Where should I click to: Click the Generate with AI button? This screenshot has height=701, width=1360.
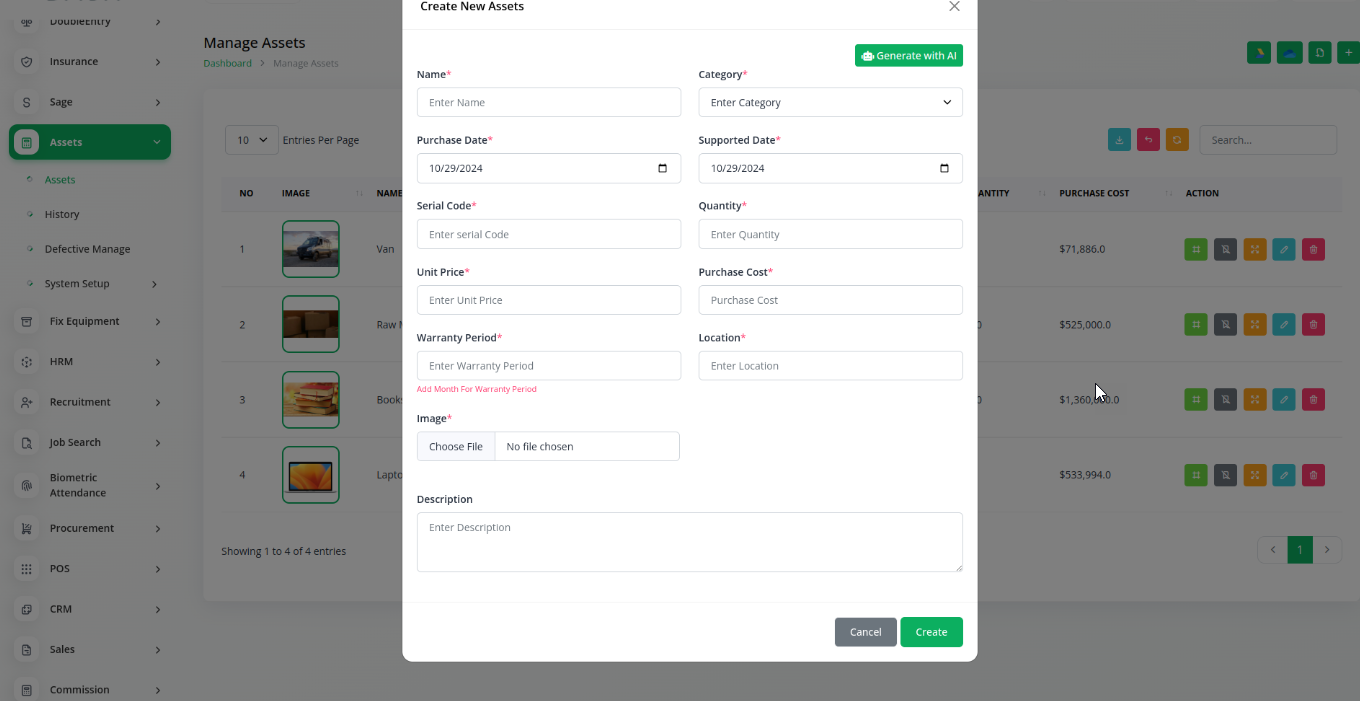908,56
